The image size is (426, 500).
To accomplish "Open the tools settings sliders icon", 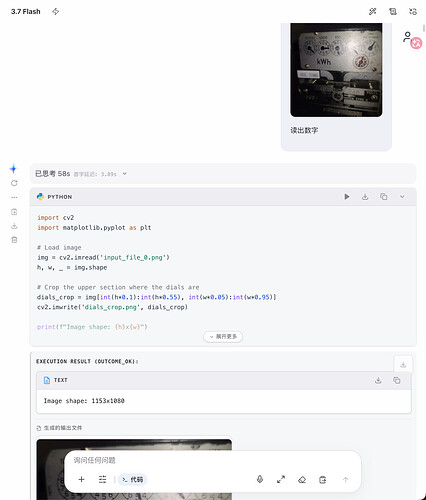I will click(x=102, y=480).
